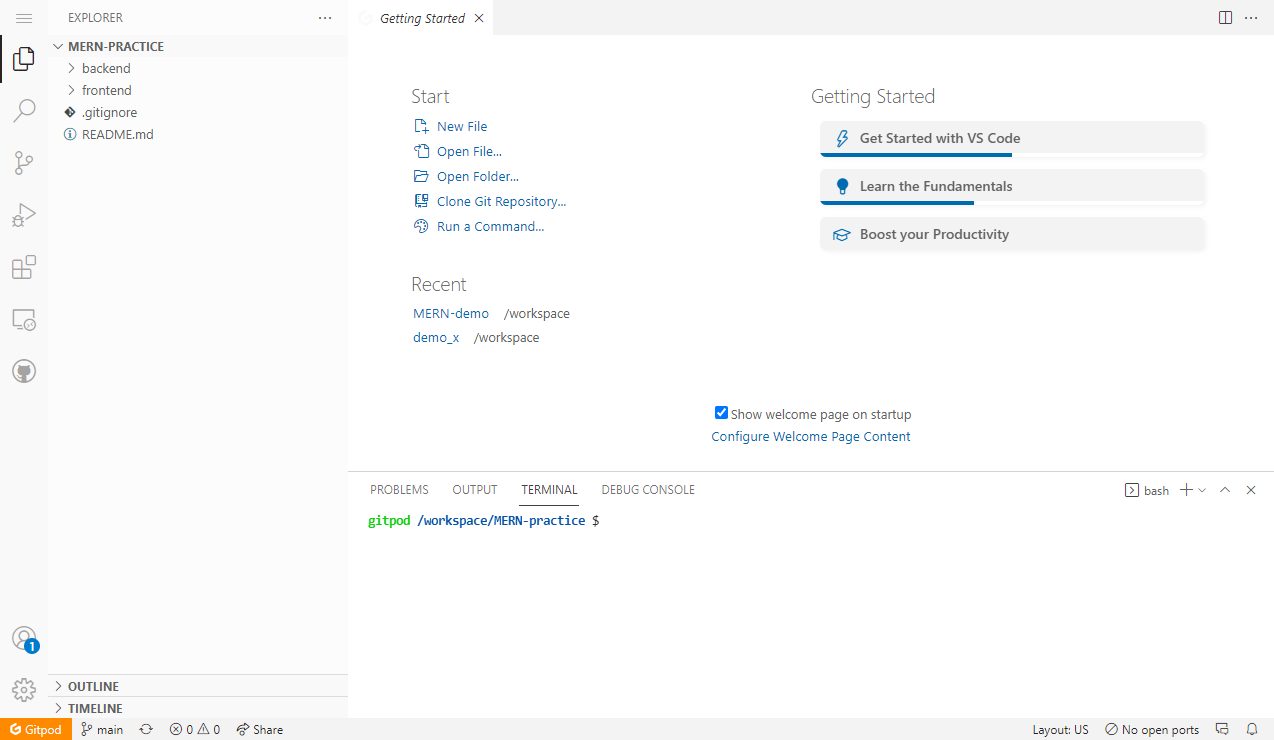
Task: Select the Getting Started tab
Action: (x=422, y=18)
